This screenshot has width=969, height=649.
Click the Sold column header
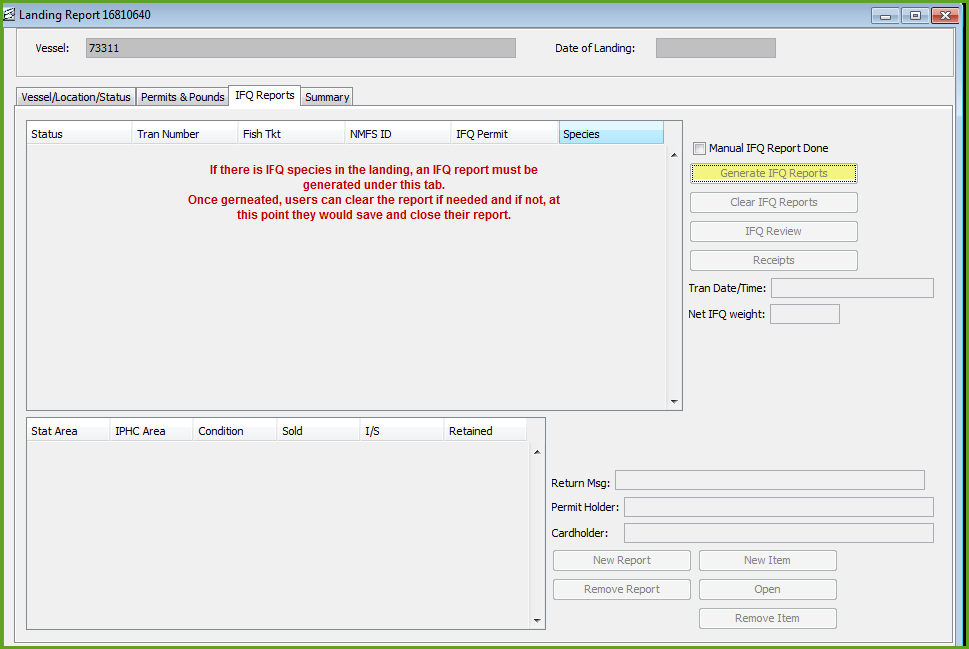pos(318,431)
